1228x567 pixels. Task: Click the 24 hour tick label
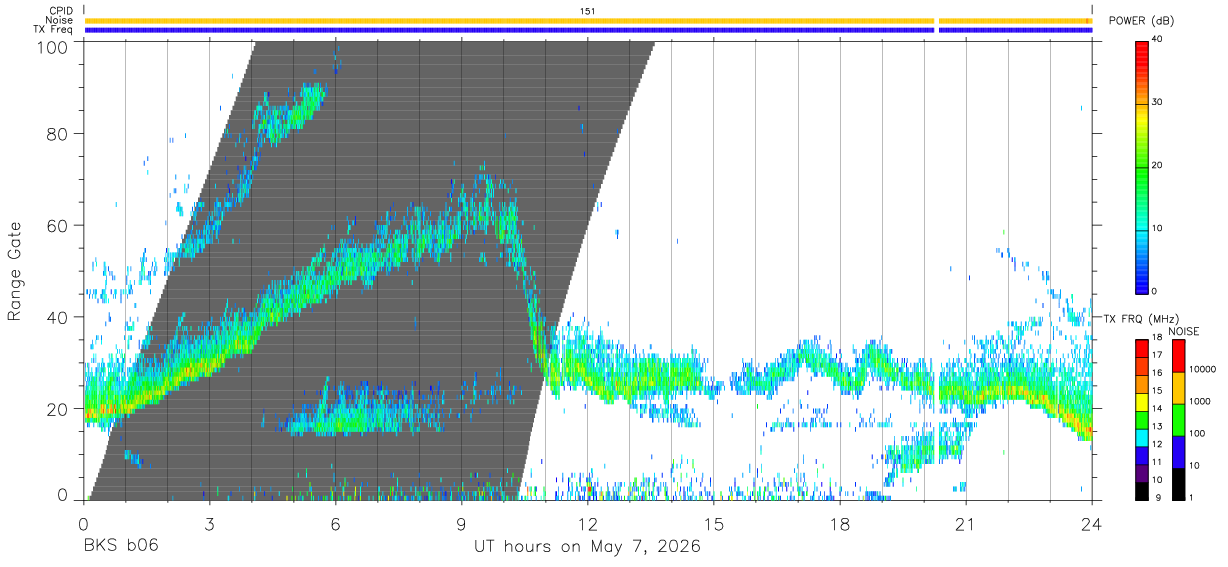[1092, 522]
